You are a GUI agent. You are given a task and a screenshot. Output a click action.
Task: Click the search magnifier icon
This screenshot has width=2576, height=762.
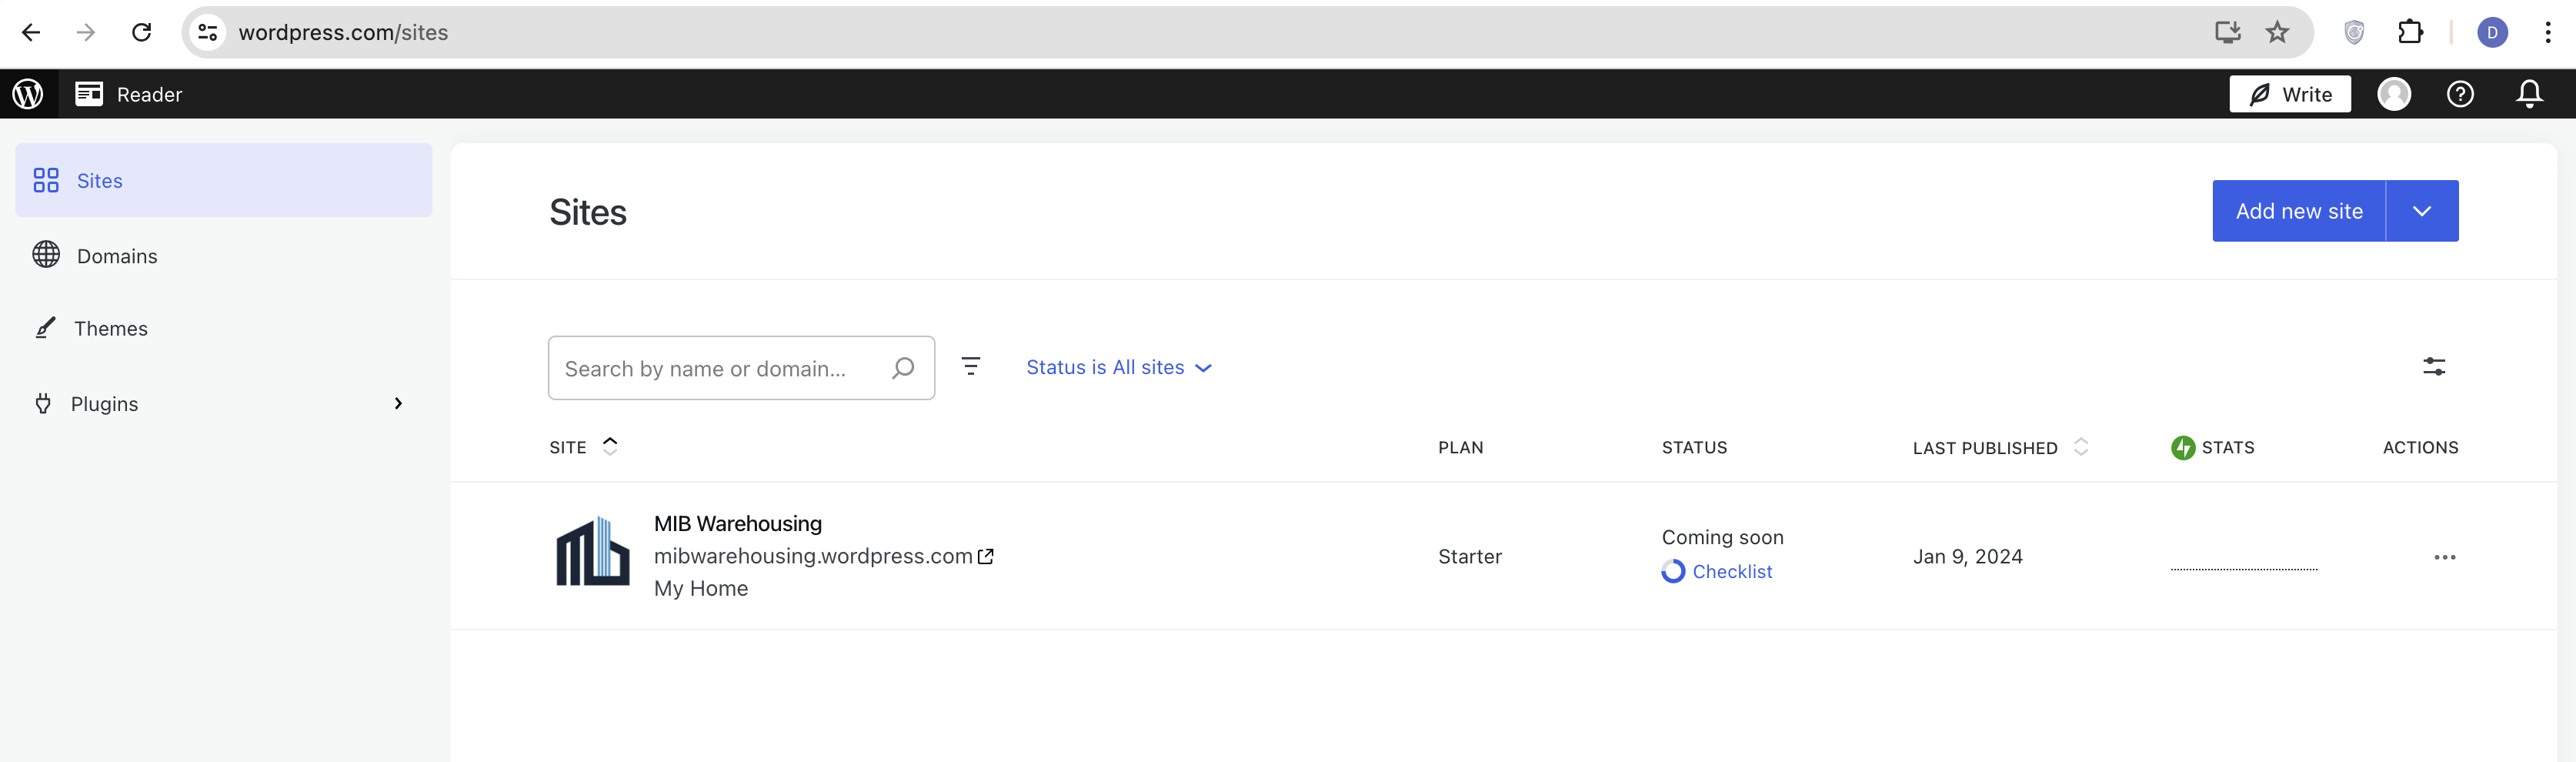coord(903,368)
